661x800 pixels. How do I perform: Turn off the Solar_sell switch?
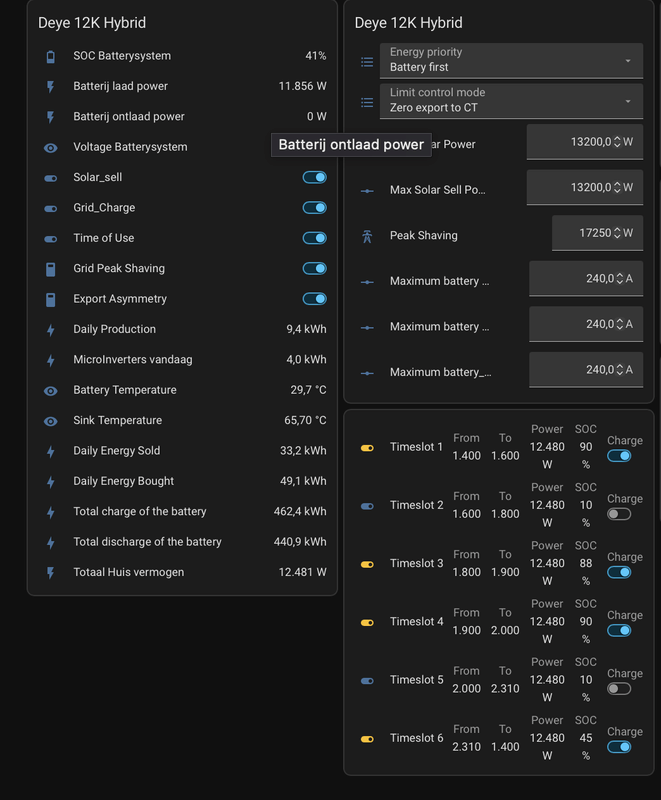click(x=315, y=177)
